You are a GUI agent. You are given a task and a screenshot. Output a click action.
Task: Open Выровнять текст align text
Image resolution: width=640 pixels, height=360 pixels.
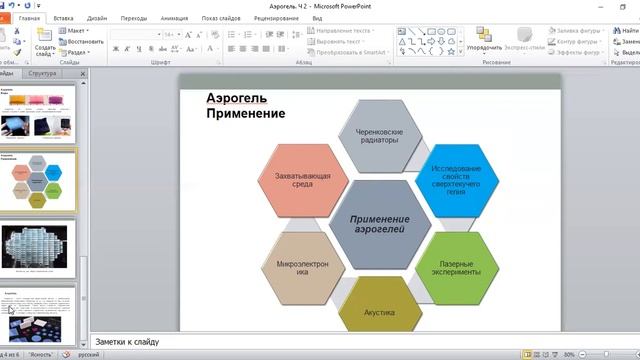coord(336,42)
